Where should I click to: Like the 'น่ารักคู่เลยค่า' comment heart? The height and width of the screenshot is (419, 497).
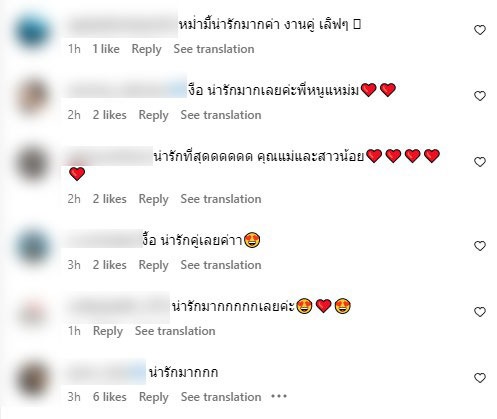[480, 246]
